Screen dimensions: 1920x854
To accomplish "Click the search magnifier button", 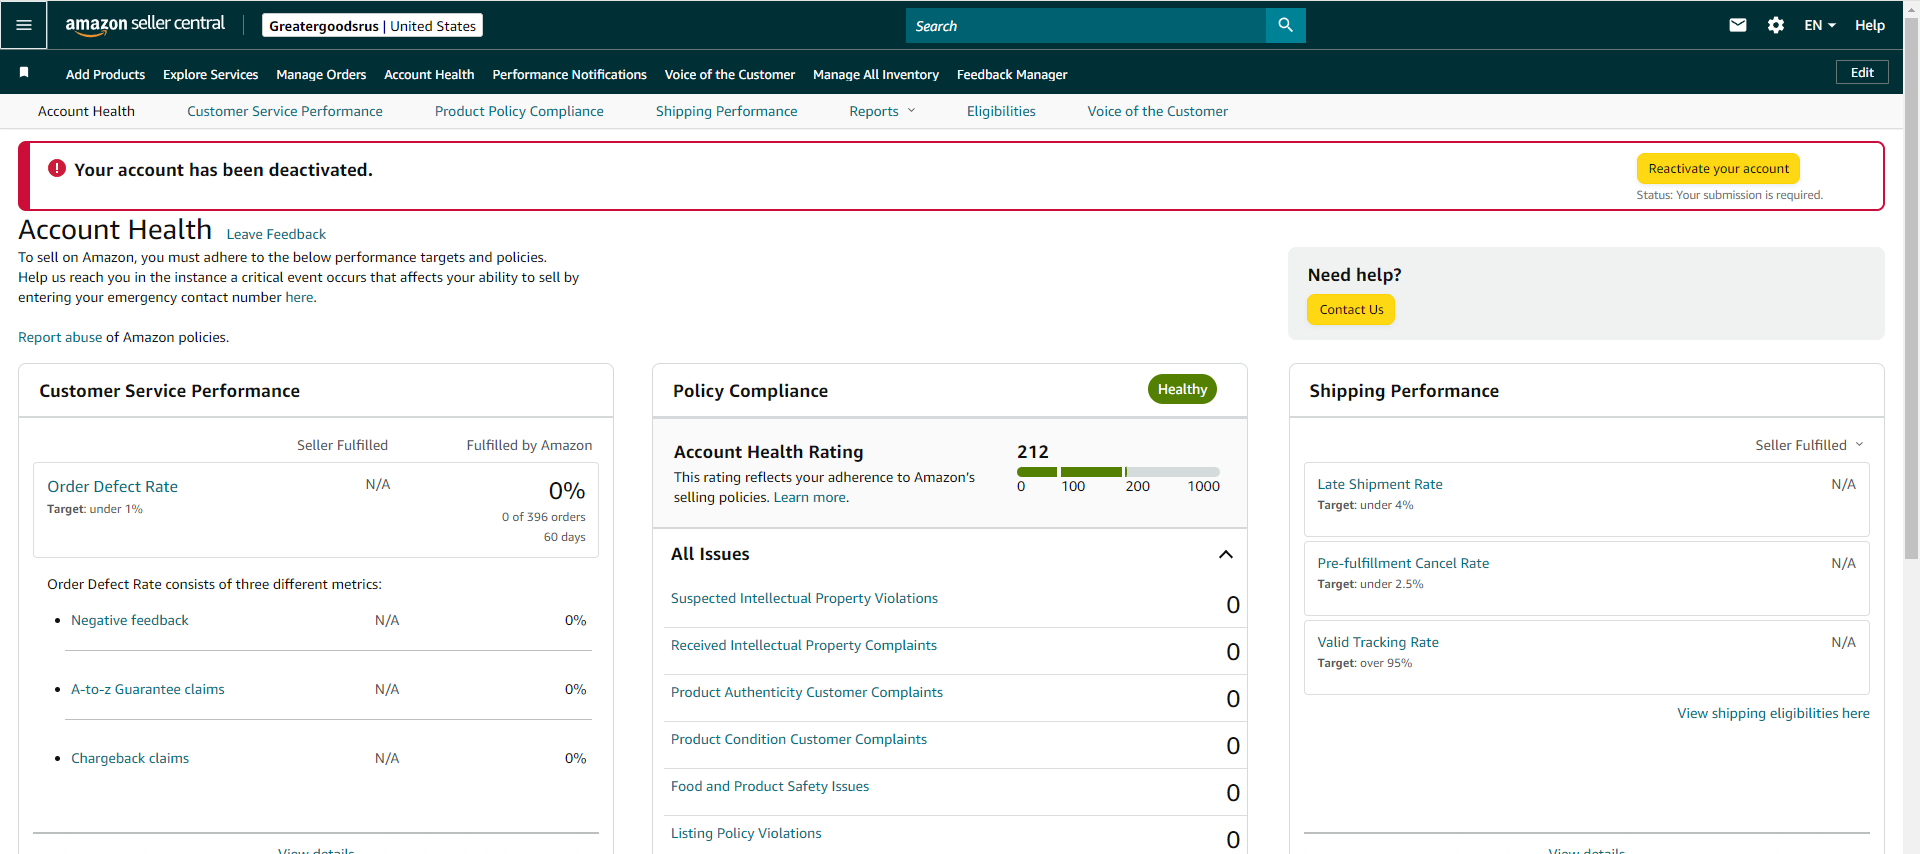I will pos(1286,25).
